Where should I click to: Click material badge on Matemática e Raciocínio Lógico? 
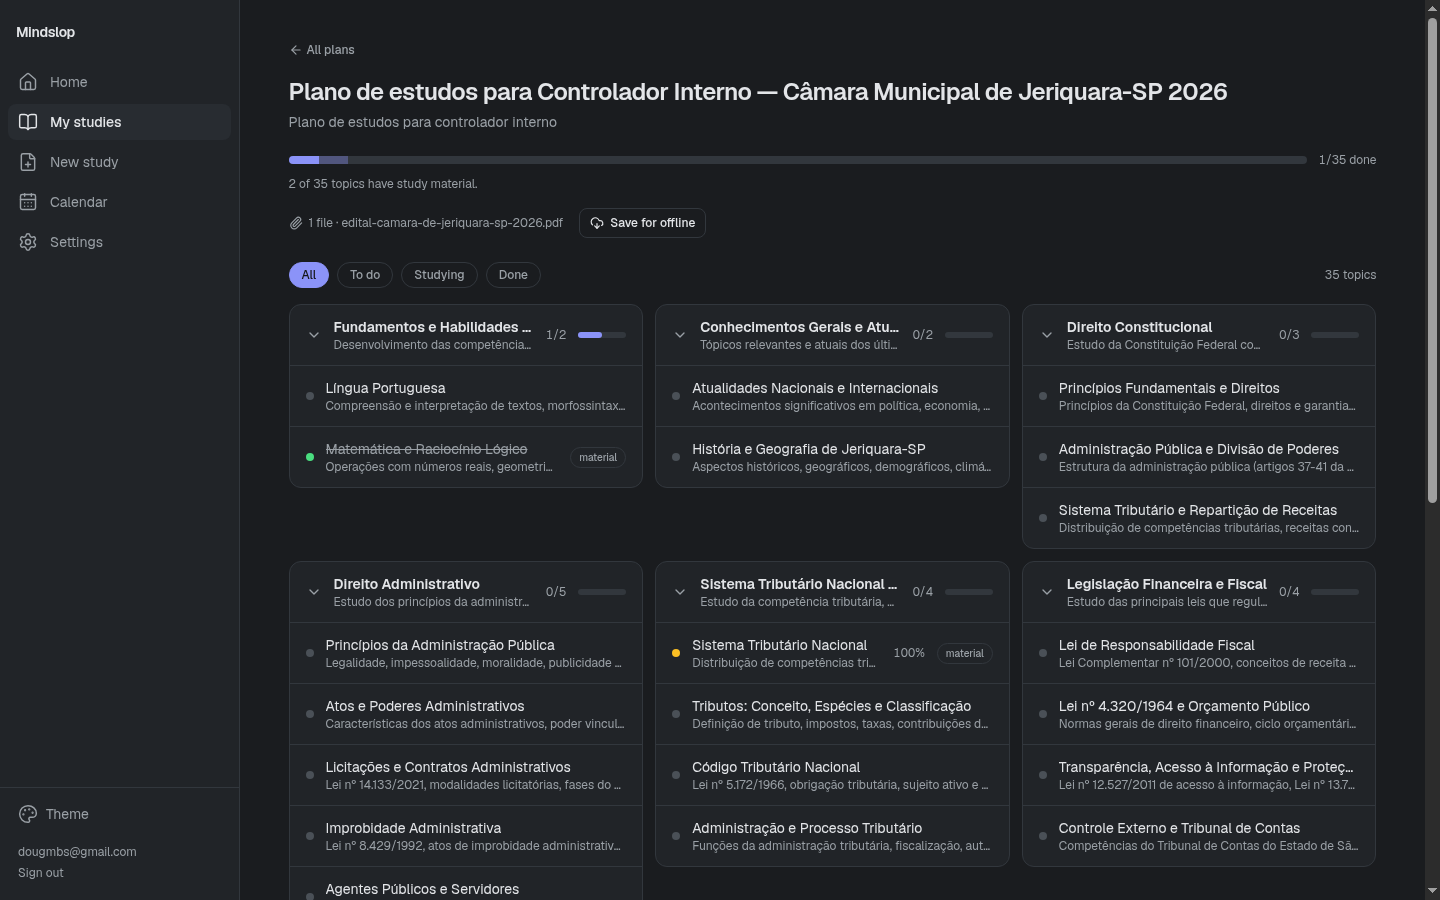598,457
